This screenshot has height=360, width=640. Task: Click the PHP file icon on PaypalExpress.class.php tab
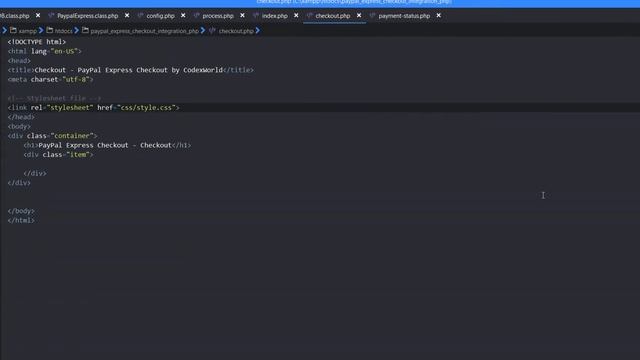[51, 16]
